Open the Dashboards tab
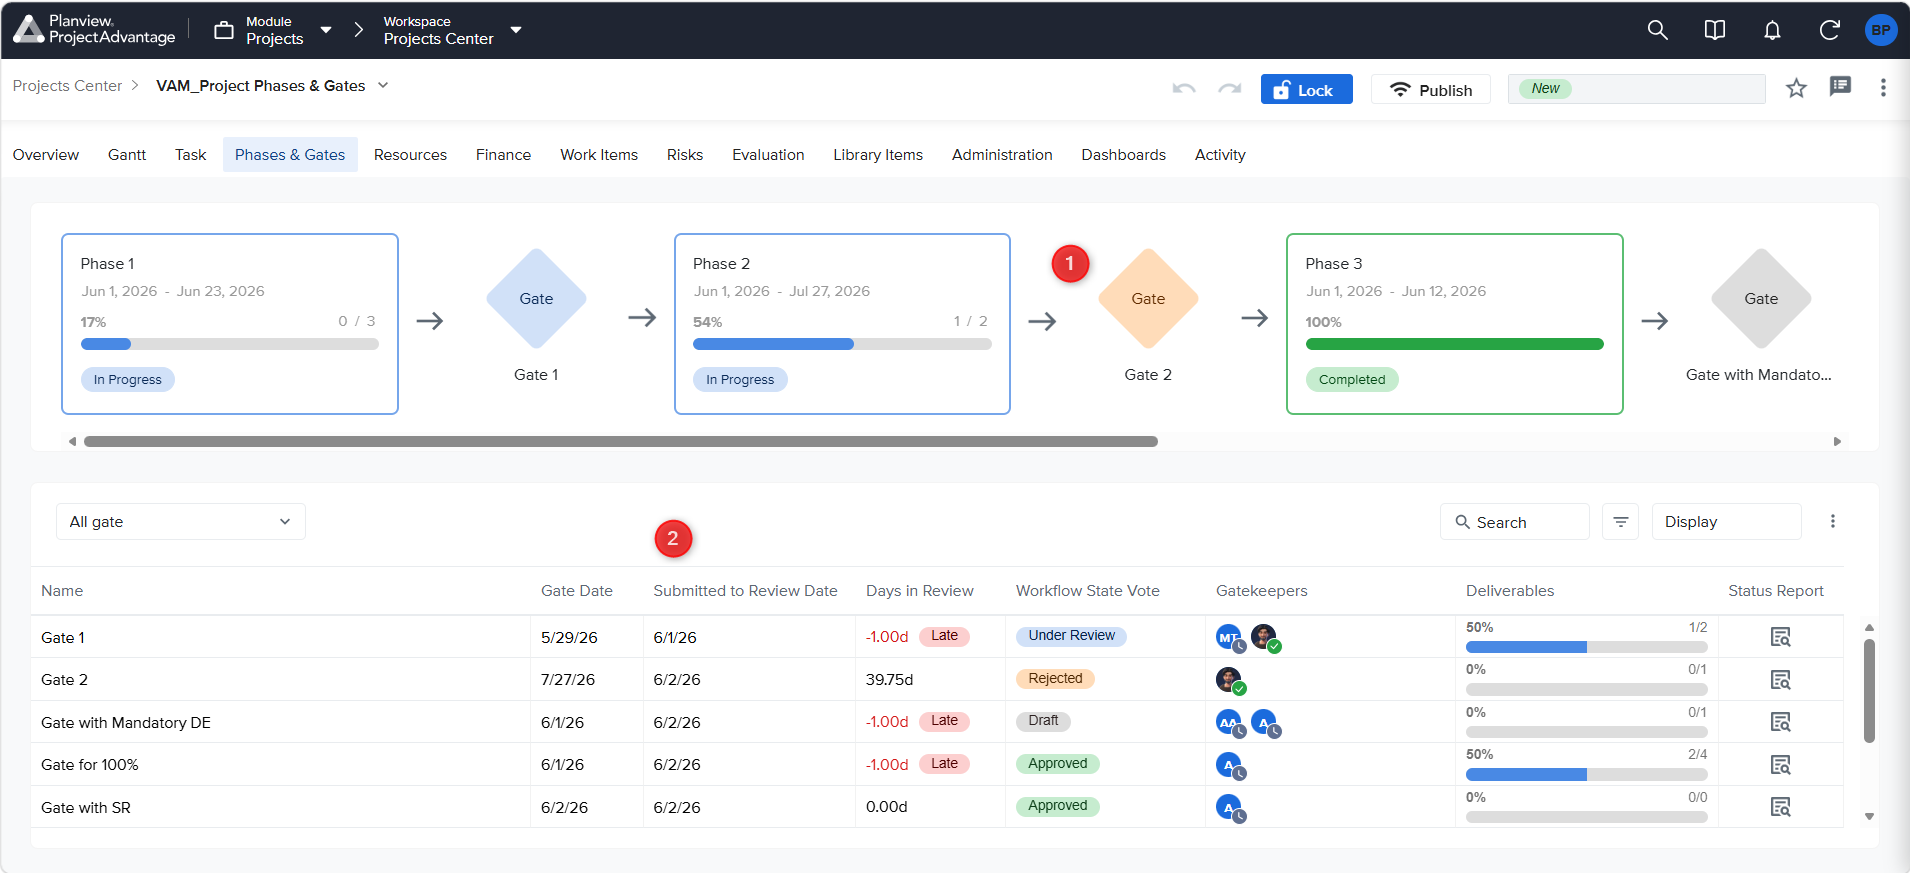The width and height of the screenshot is (1910, 873). [1123, 155]
